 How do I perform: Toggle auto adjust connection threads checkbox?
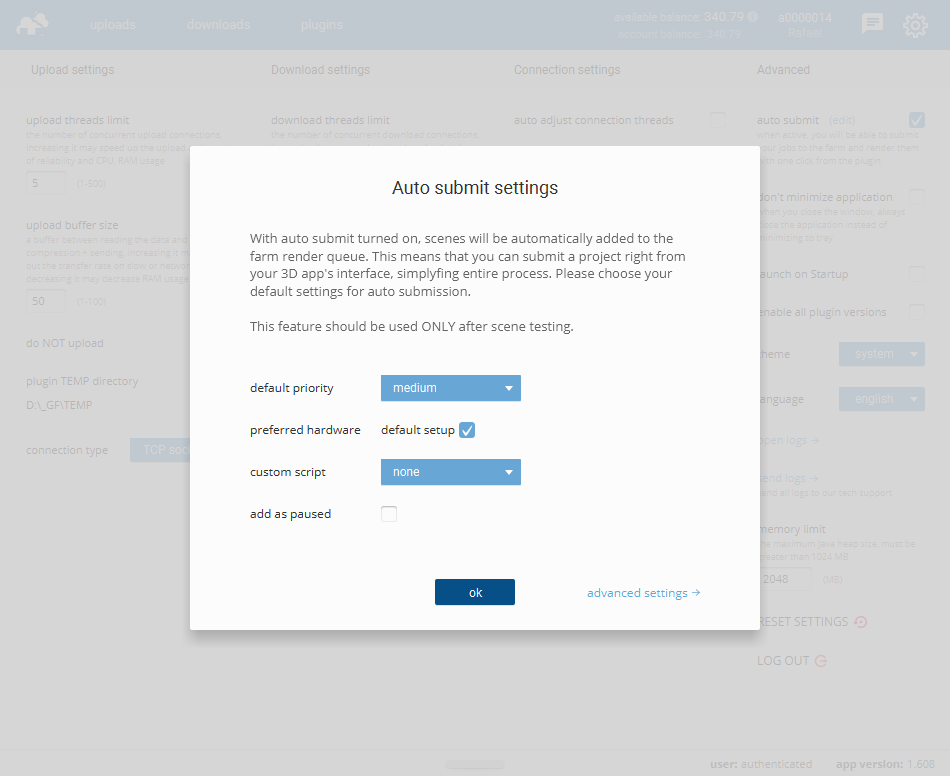[718, 120]
